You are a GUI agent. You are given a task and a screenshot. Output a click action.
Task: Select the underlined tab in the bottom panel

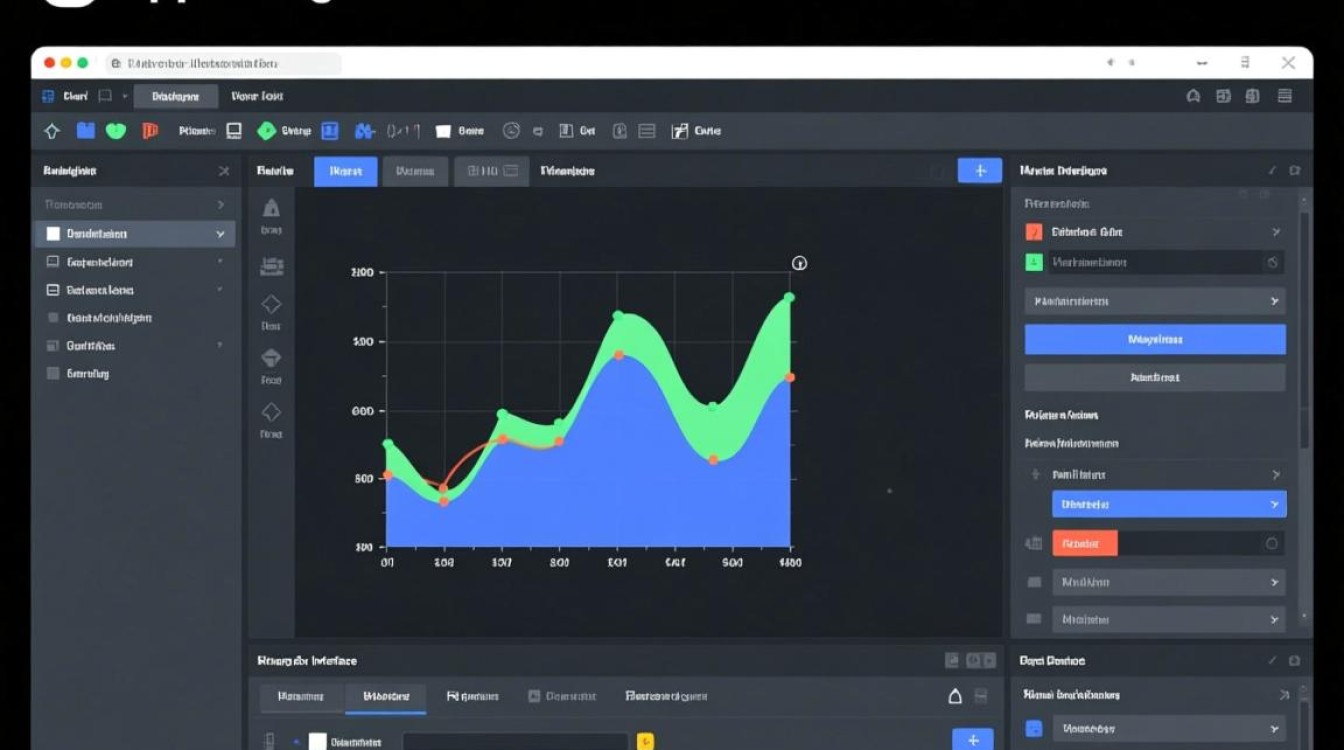(385, 696)
